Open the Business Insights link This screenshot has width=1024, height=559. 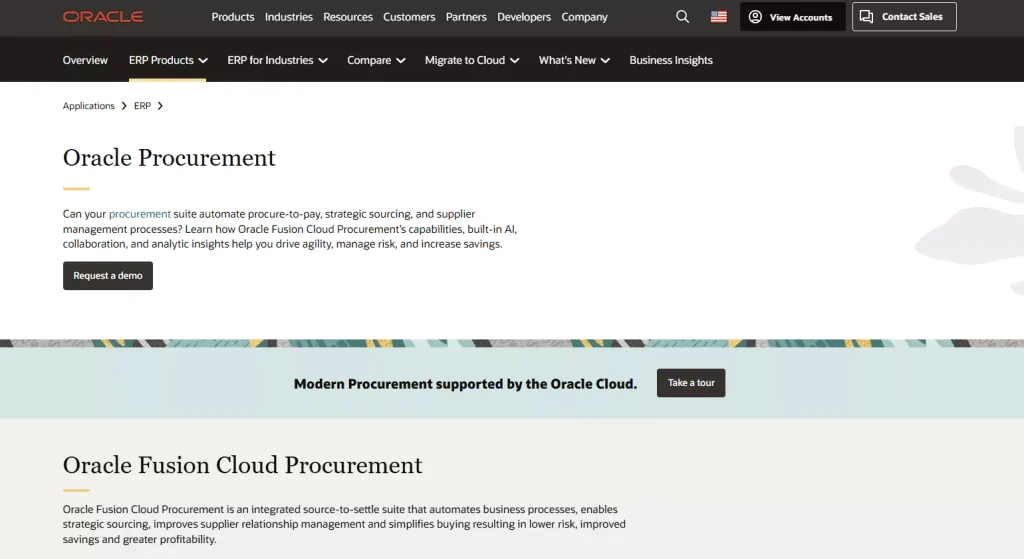(x=671, y=60)
